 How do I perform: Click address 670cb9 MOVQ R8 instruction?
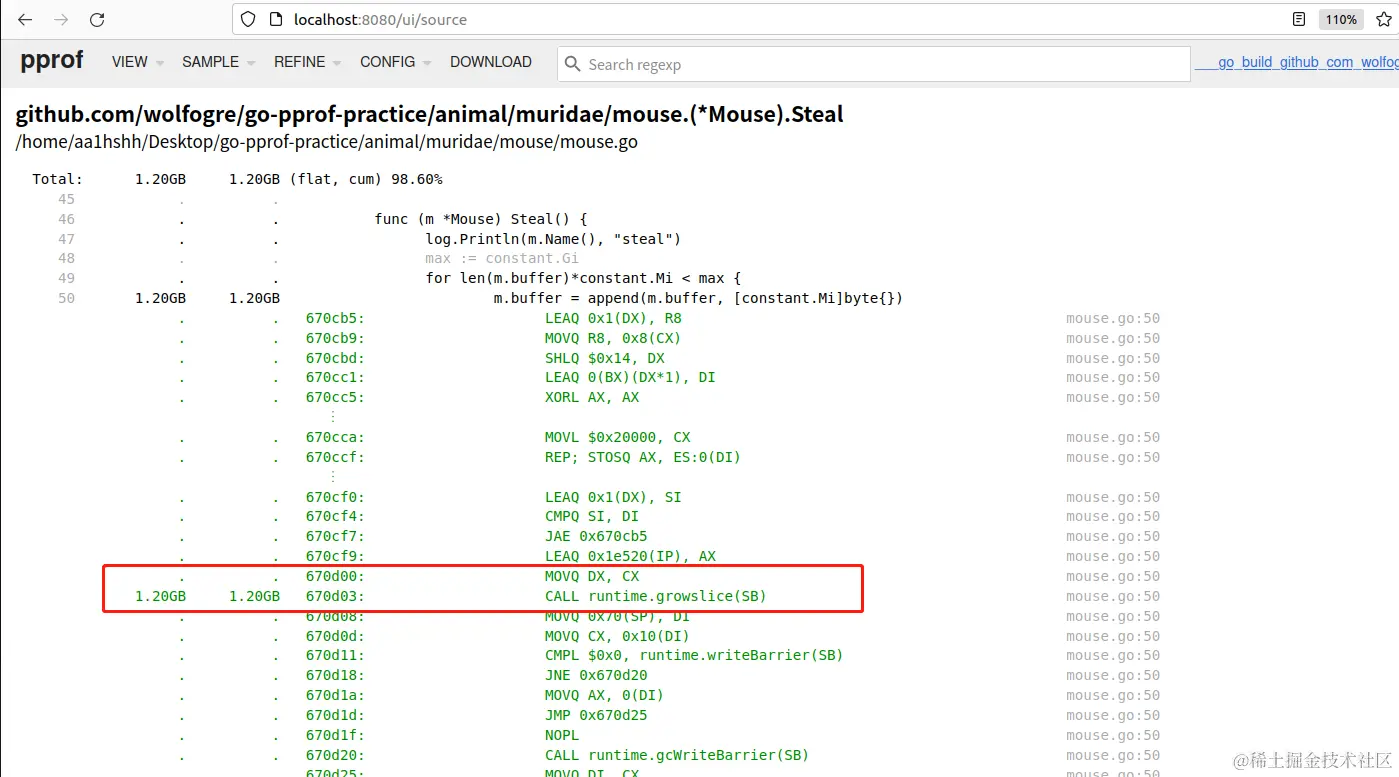tap(613, 338)
